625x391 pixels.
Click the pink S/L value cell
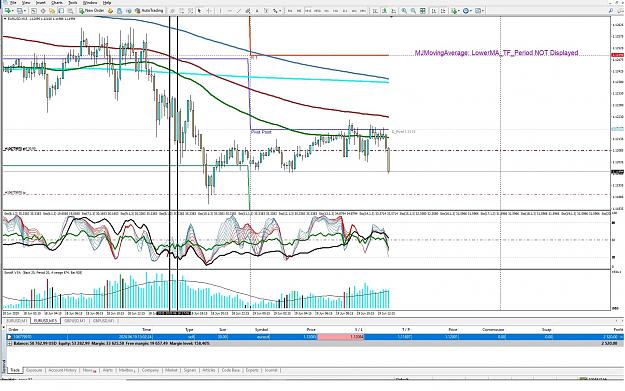pos(340,337)
